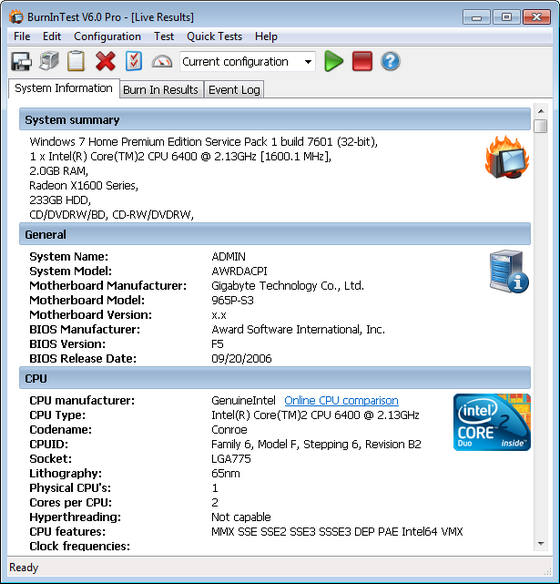The image size is (560, 584).
Task: Click the 2.0GB RAM text
Action: point(59,171)
